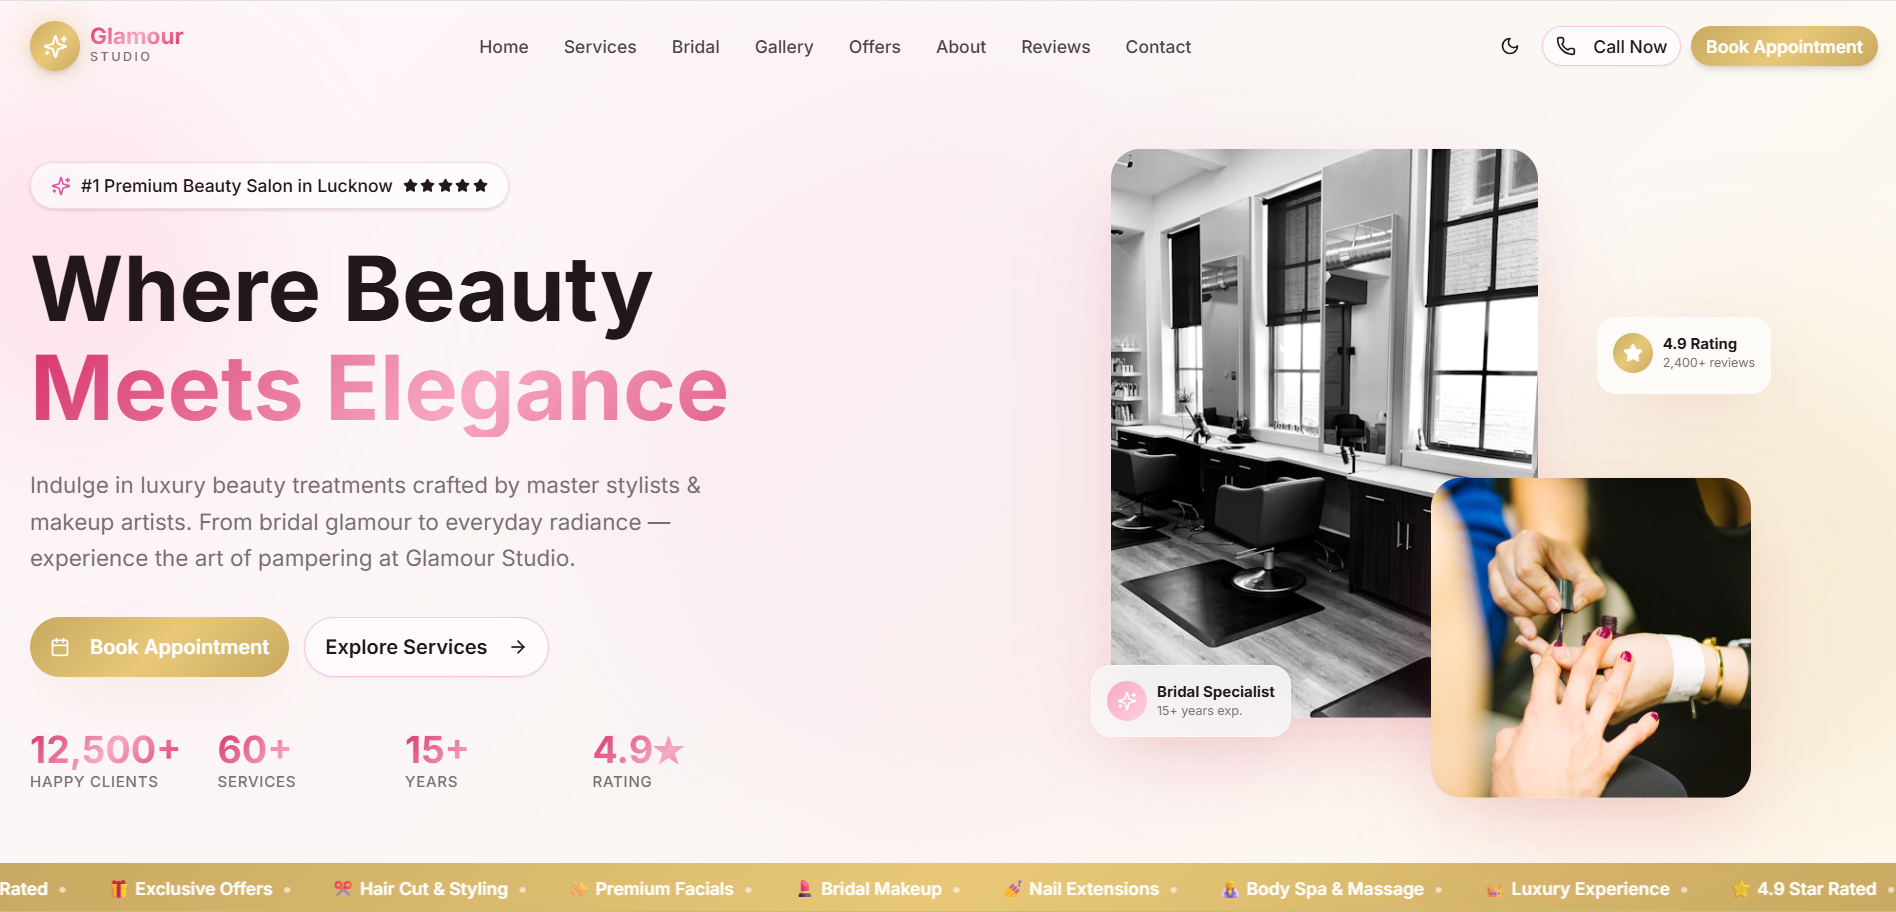Click the gold star icon in 4.9 Rating card
Viewport: 1896px width, 912px height.
(x=1633, y=353)
